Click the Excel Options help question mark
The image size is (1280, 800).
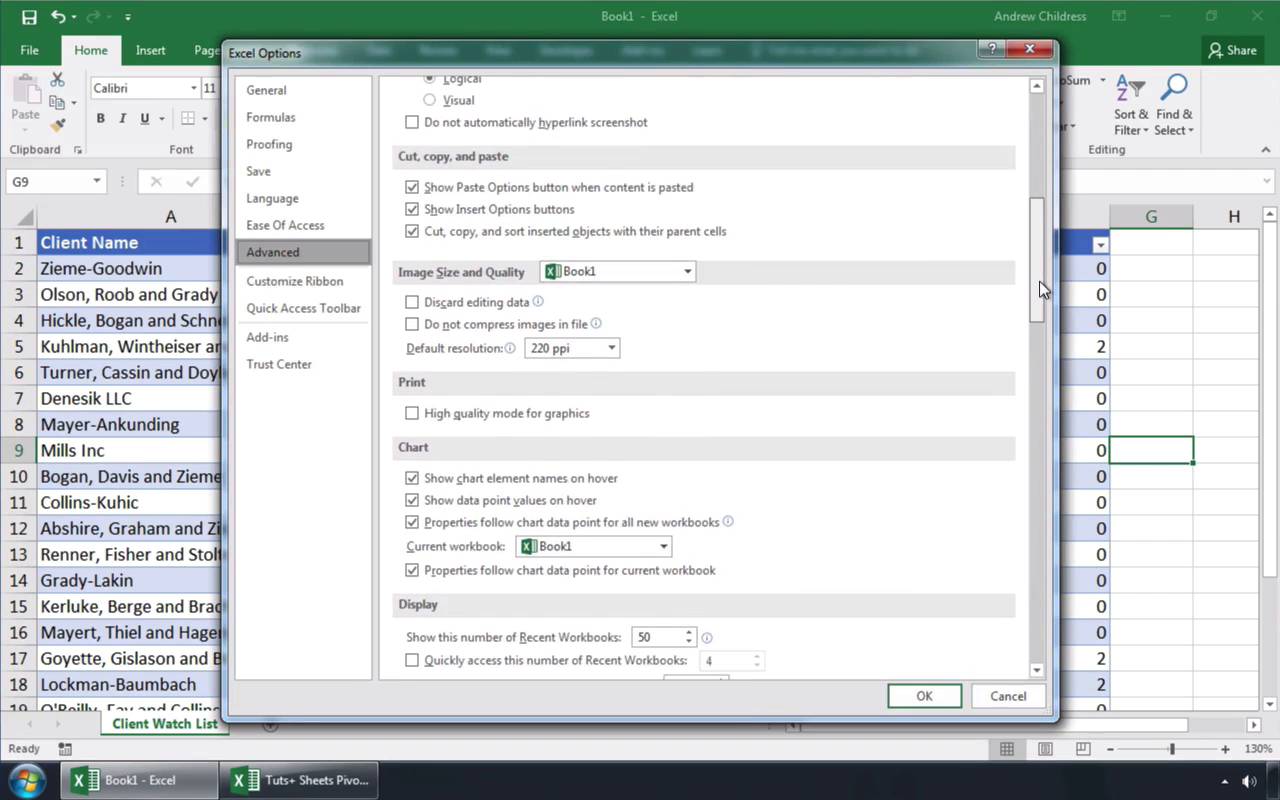click(x=991, y=49)
